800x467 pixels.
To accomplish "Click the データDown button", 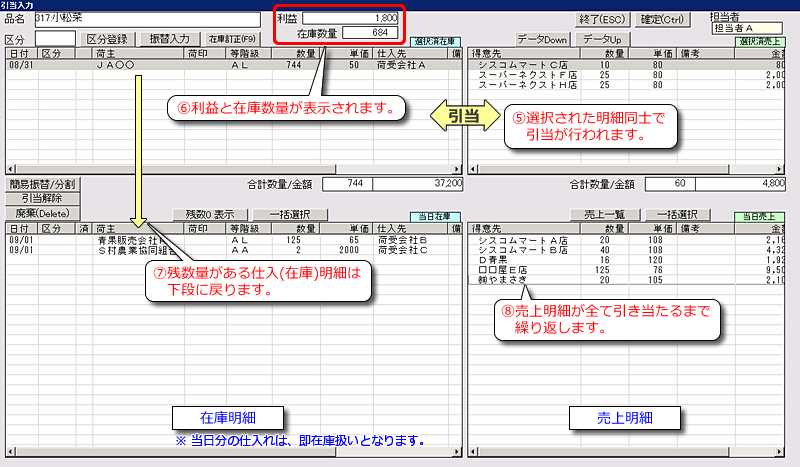I will 542,38.
